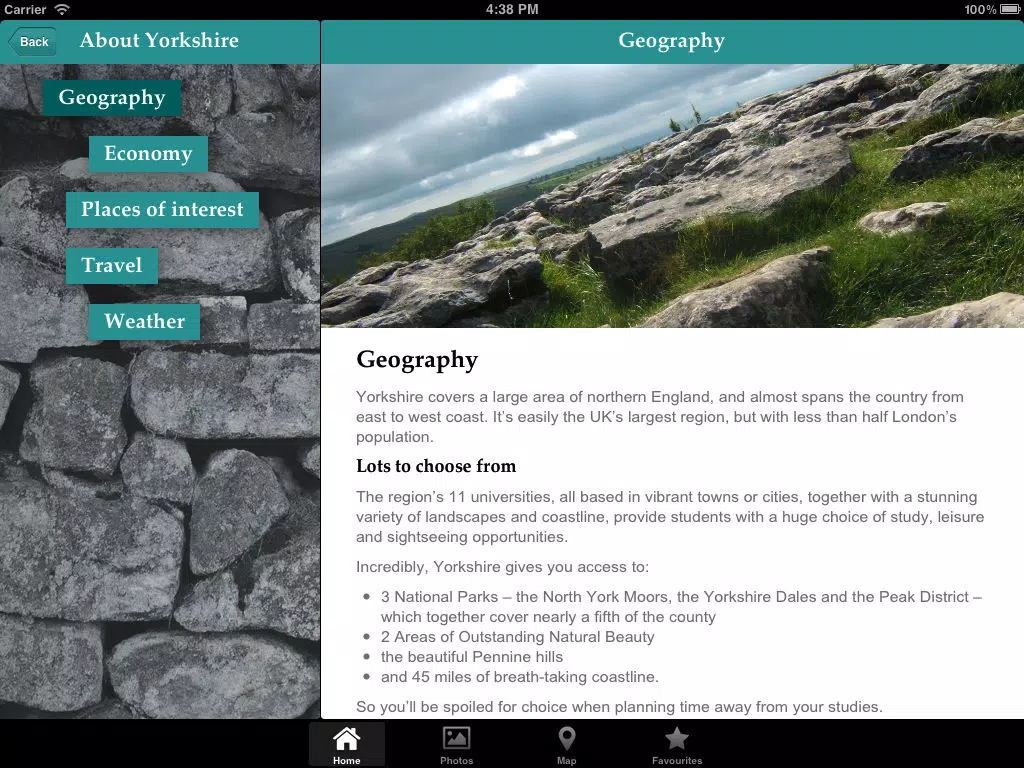Click the Wi-Fi icon in status bar

click(x=62, y=9)
